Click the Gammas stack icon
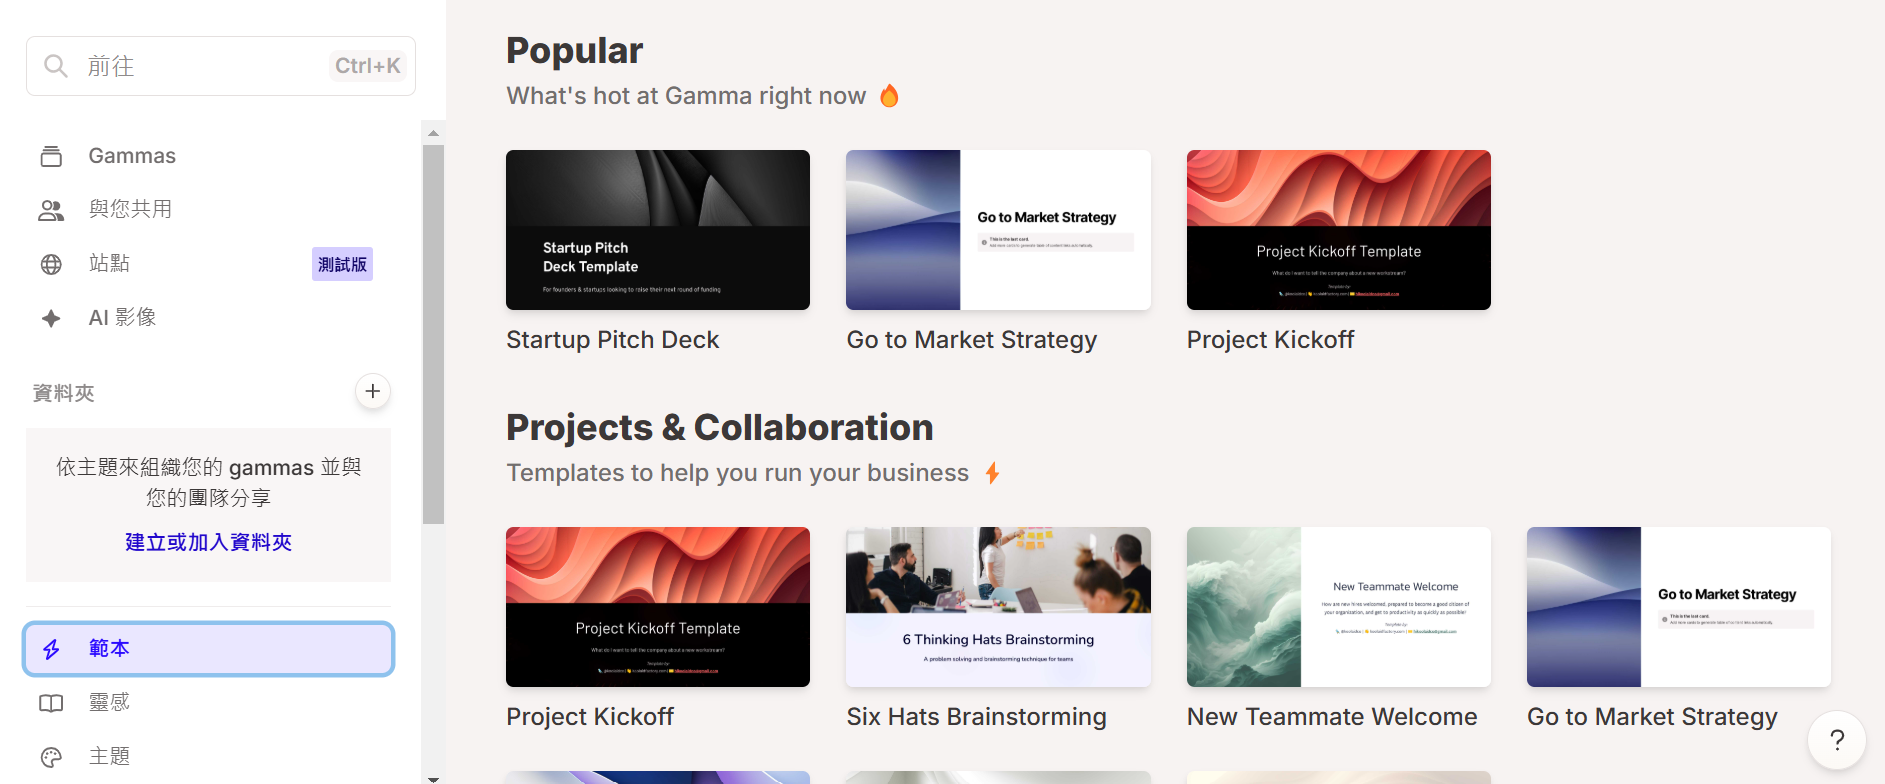Screen dimensions: 1885x784 tap(51, 156)
